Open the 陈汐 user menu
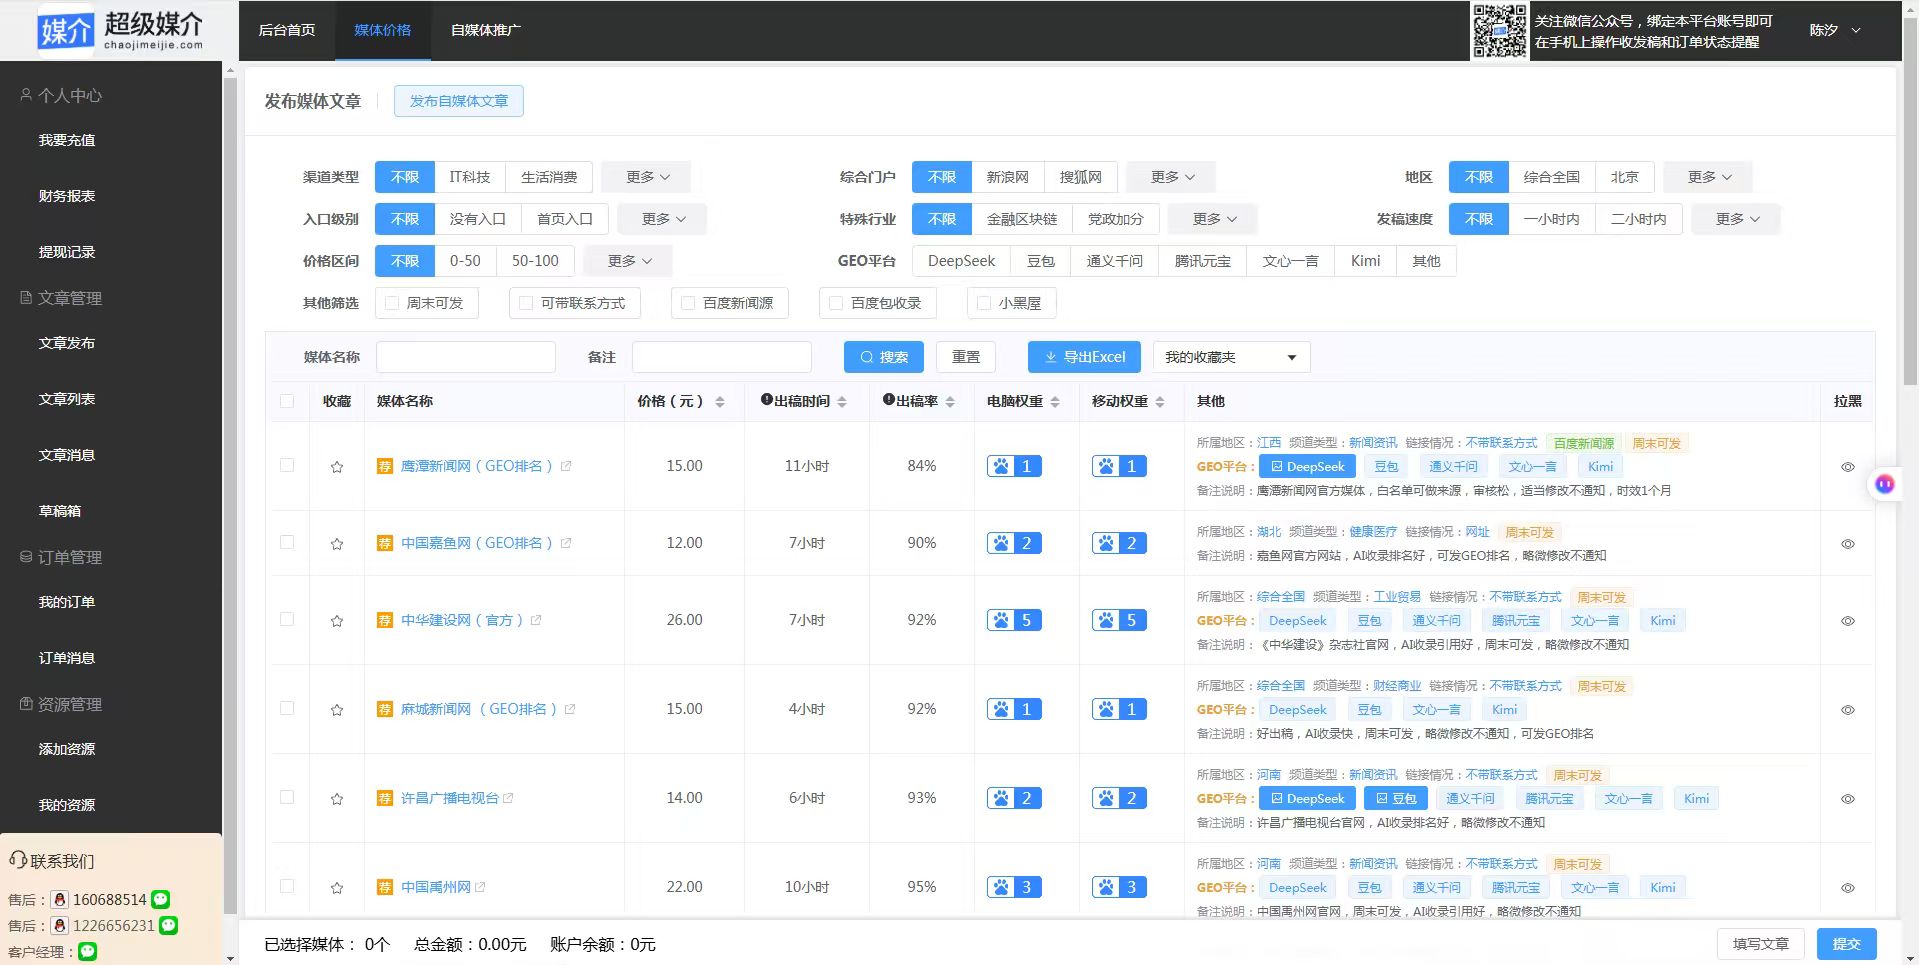This screenshot has width=1919, height=965. (1835, 30)
